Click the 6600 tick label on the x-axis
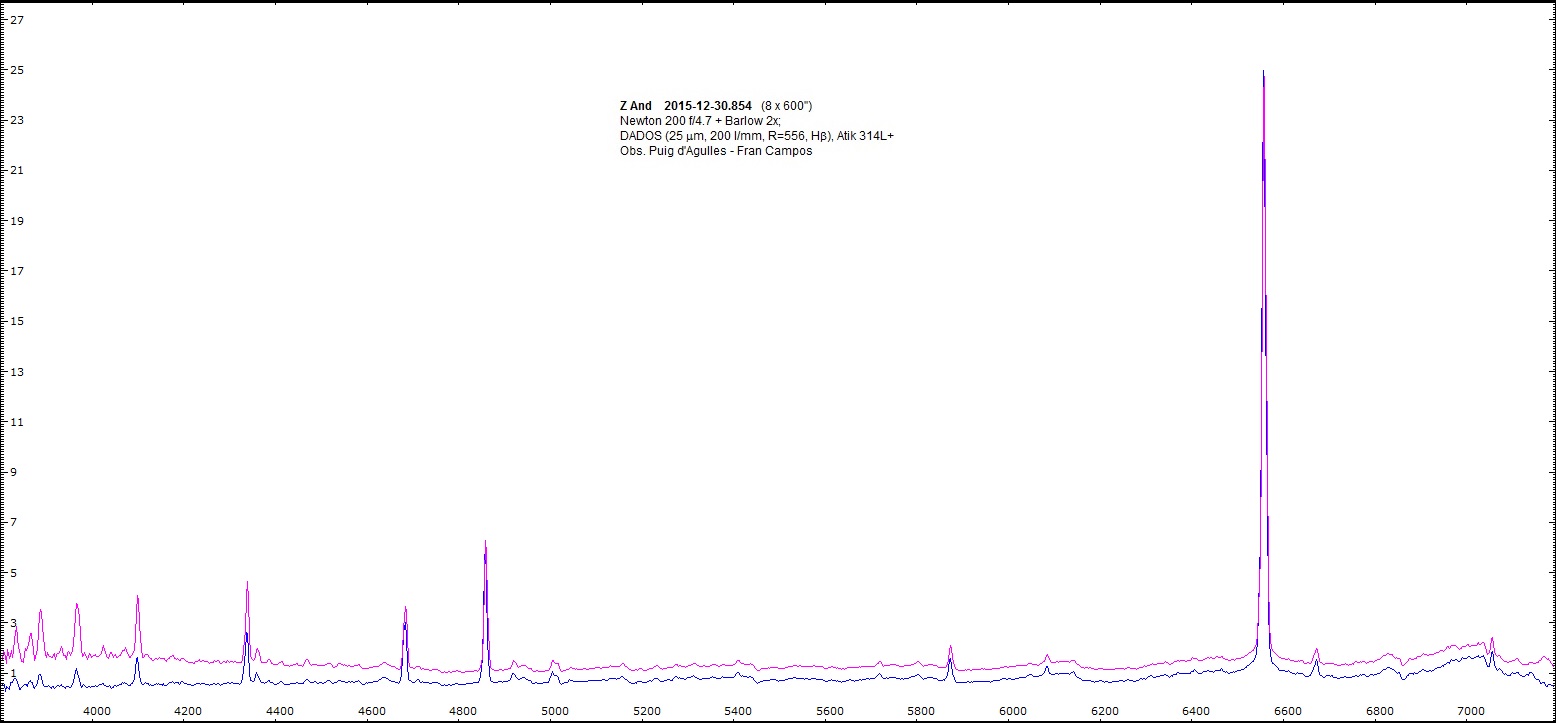This screenshot has width=1556, height=723. click(1287, 711)
